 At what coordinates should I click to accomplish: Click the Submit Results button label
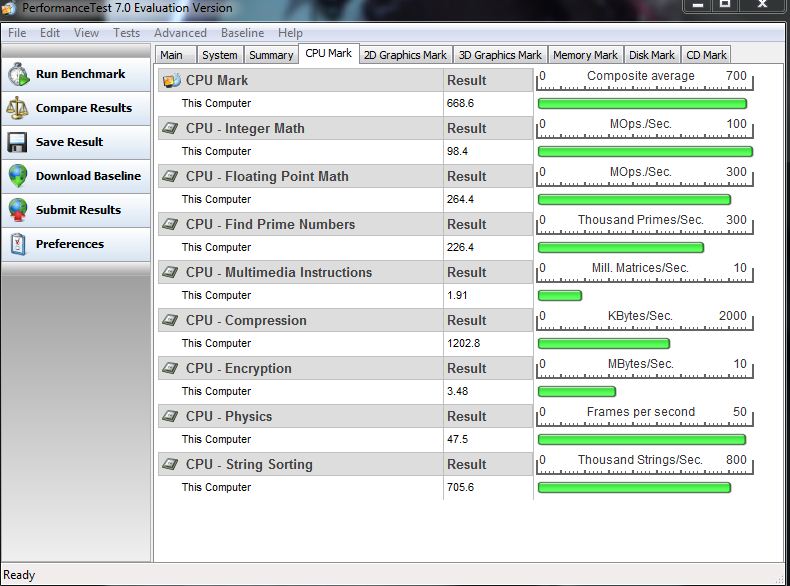click(79, 210)
